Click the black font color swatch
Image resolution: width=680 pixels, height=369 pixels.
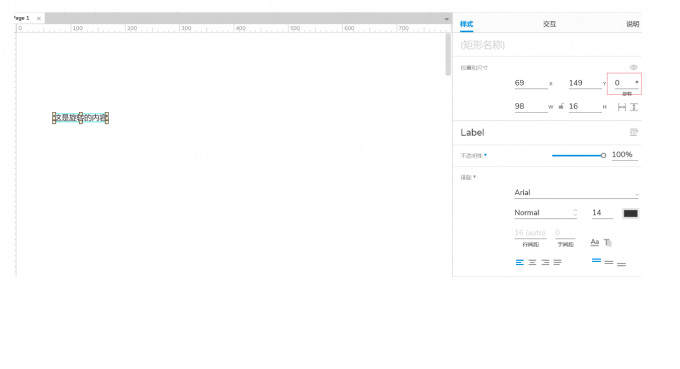(631, 213)
